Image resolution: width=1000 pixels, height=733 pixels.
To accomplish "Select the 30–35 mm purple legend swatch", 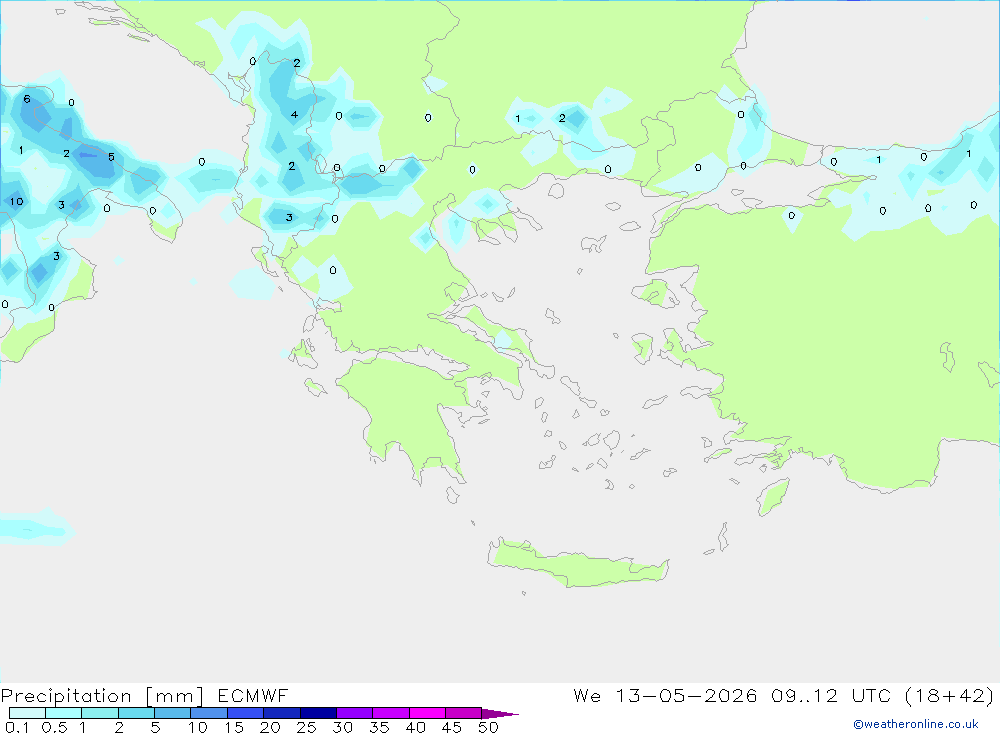I will [355, 713].
